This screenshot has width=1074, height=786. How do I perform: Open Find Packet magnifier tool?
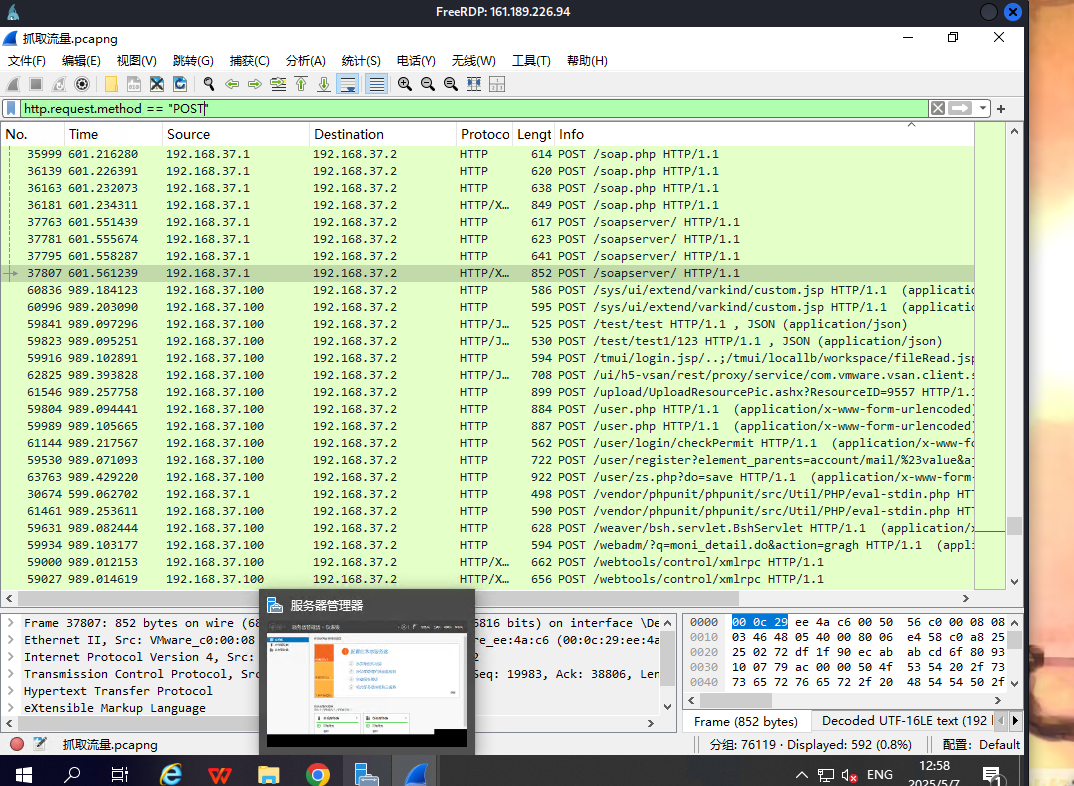(x=209, y=84)
